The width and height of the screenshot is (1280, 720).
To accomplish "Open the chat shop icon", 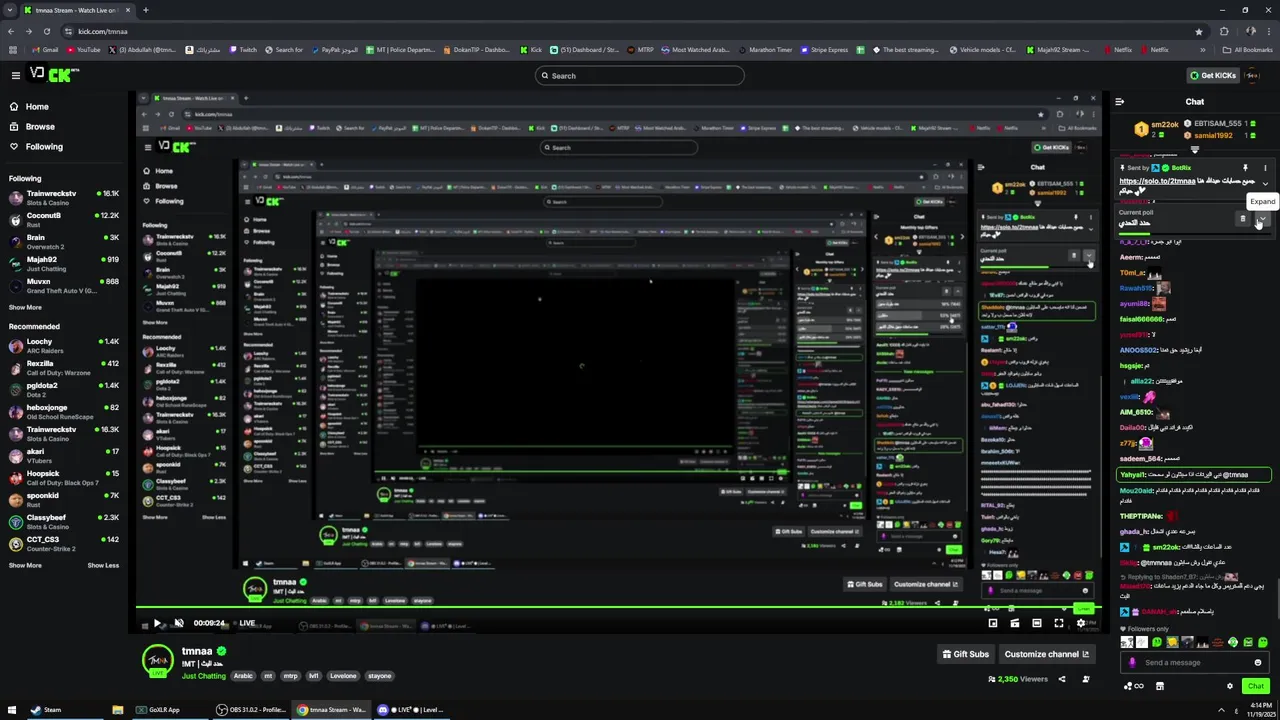I will (1160, 686).
